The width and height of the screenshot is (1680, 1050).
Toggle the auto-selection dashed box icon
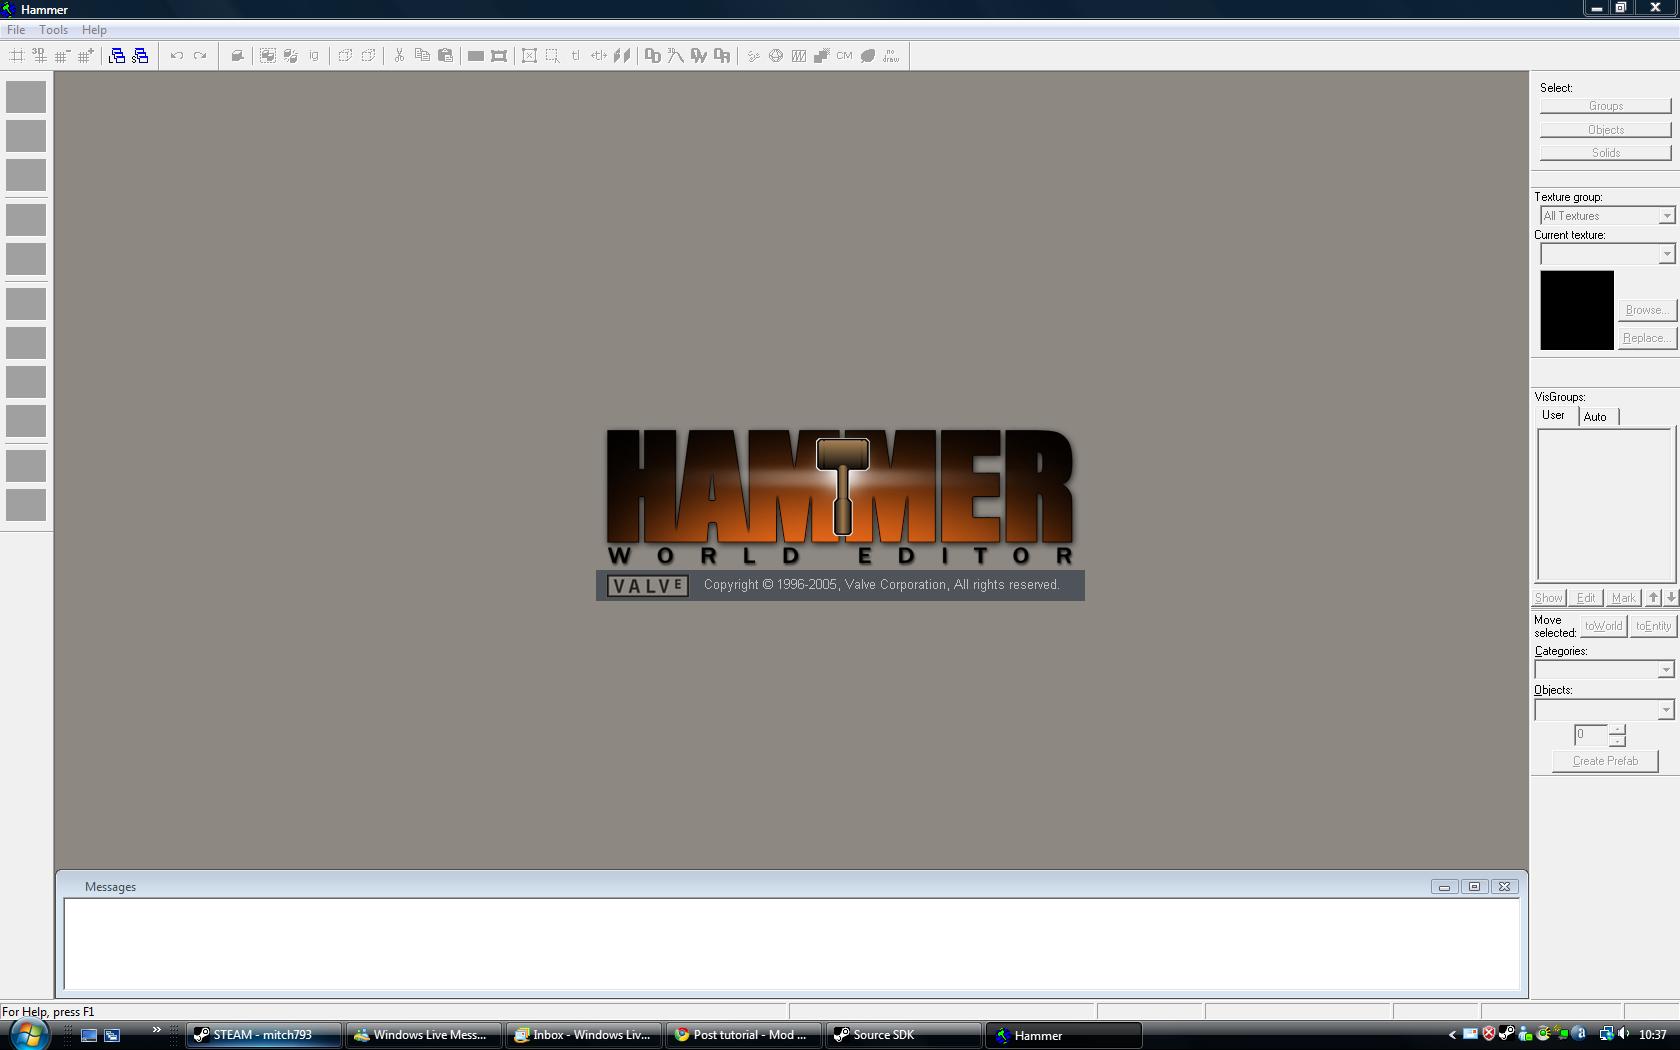click(x=552, y=56)
